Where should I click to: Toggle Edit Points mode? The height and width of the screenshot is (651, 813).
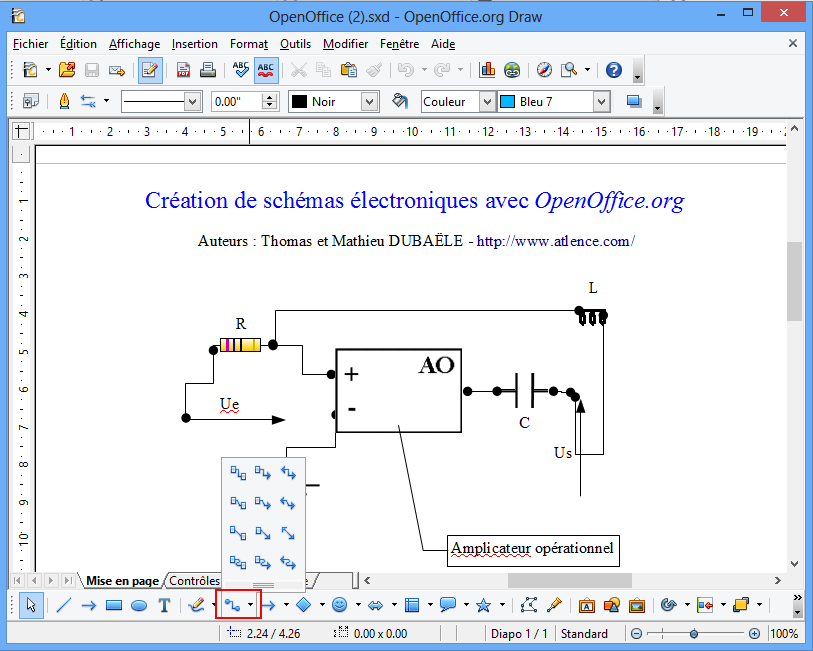click(x=528, y=605)
